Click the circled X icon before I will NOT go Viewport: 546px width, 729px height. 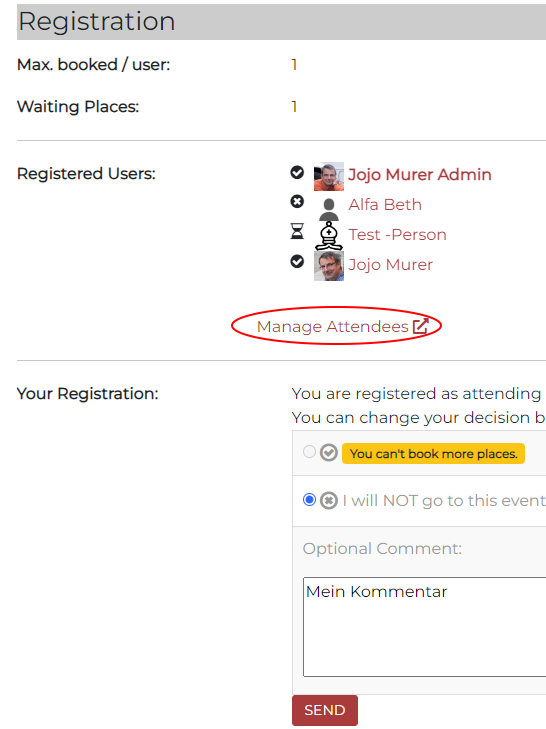coord(329,500)
